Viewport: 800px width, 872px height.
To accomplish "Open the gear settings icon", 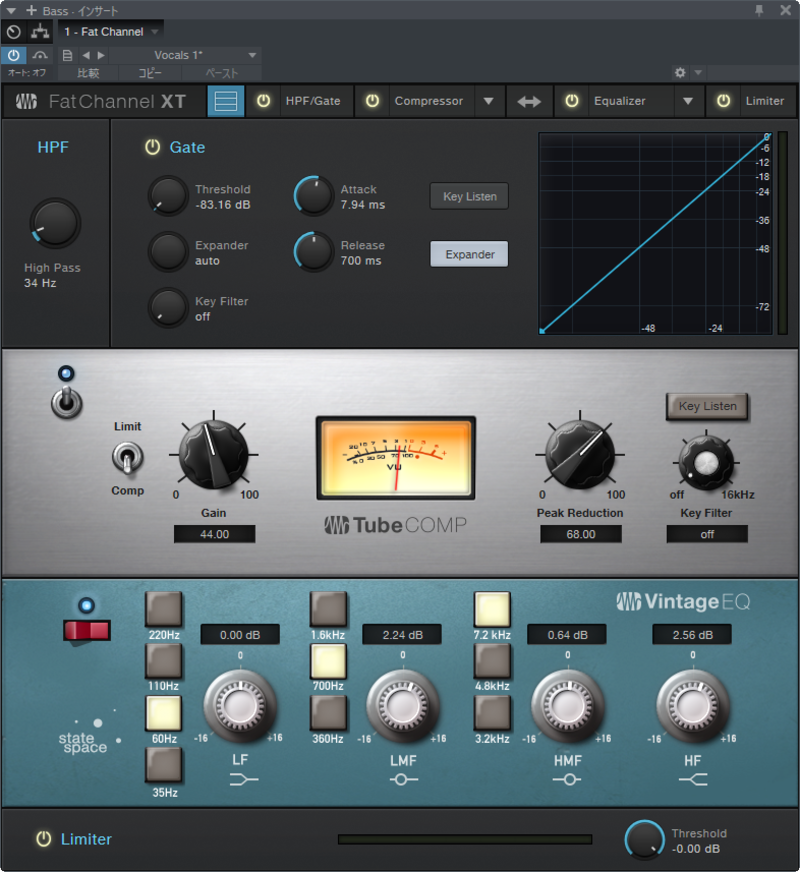I will 679,73.
